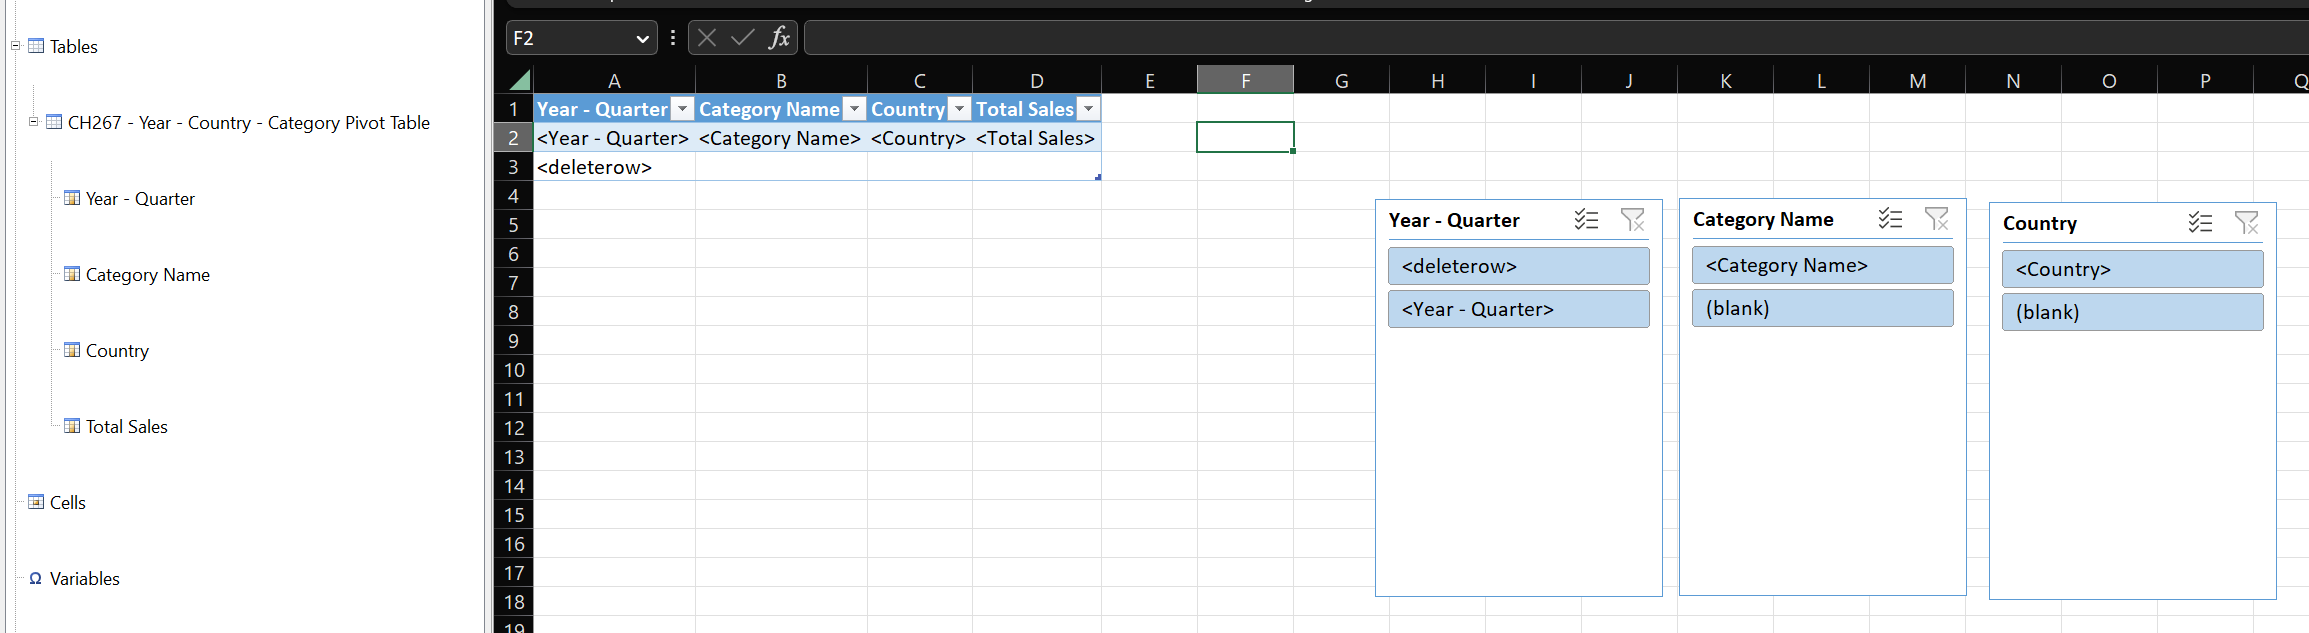
Task: Select column D header
Action: pos(1036,81)
